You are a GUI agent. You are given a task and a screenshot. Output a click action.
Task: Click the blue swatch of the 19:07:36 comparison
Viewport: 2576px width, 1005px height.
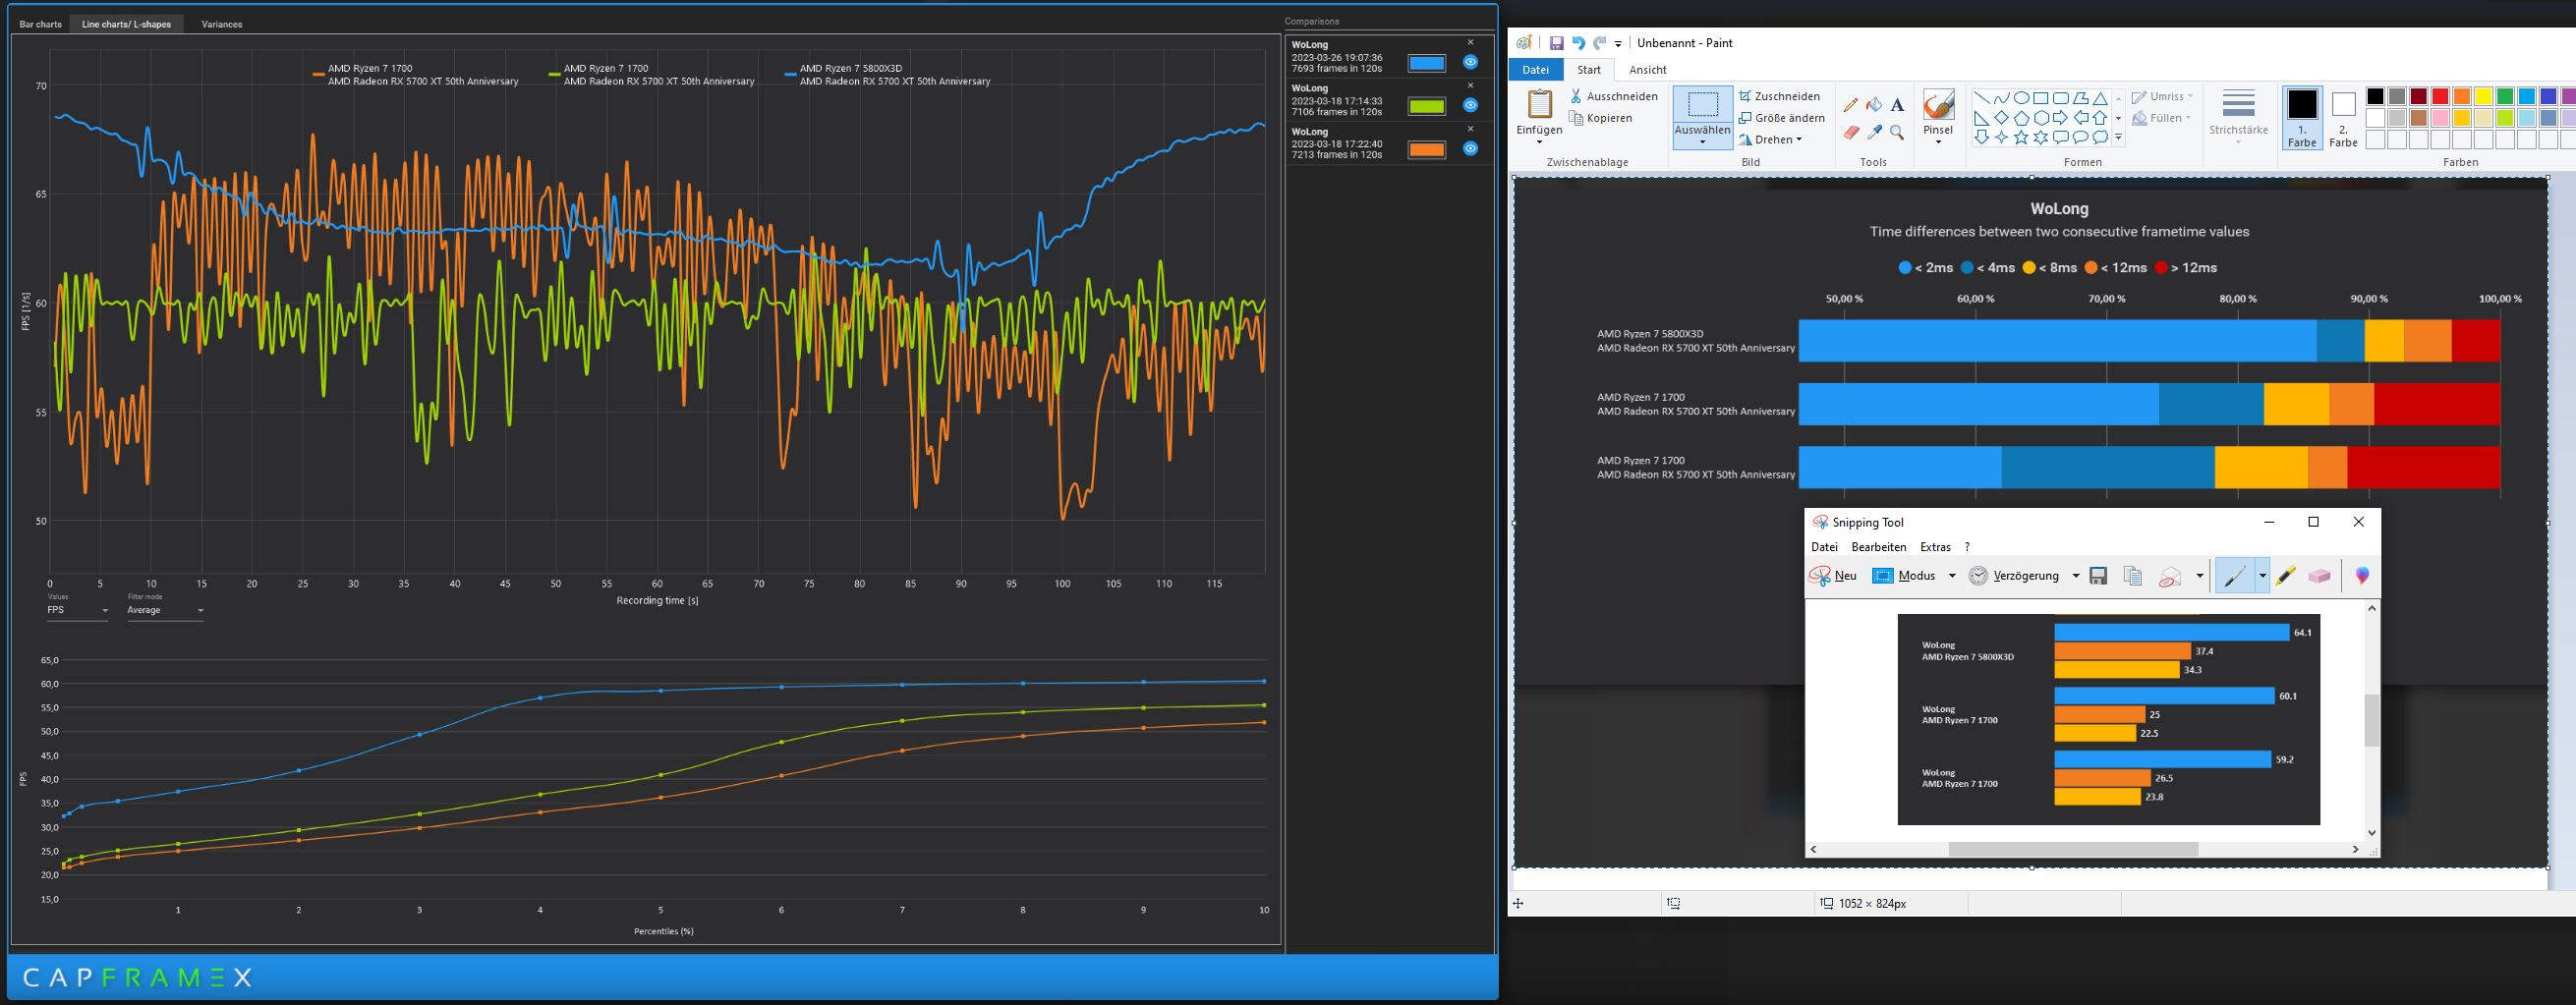[x=1426, y=63]
